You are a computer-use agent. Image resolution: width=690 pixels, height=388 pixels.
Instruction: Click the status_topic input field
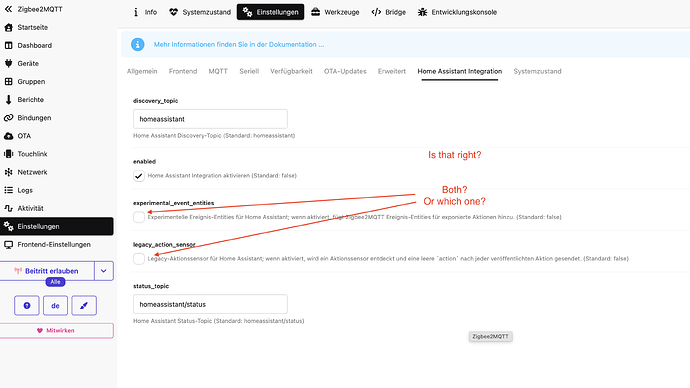click(210, 304)
